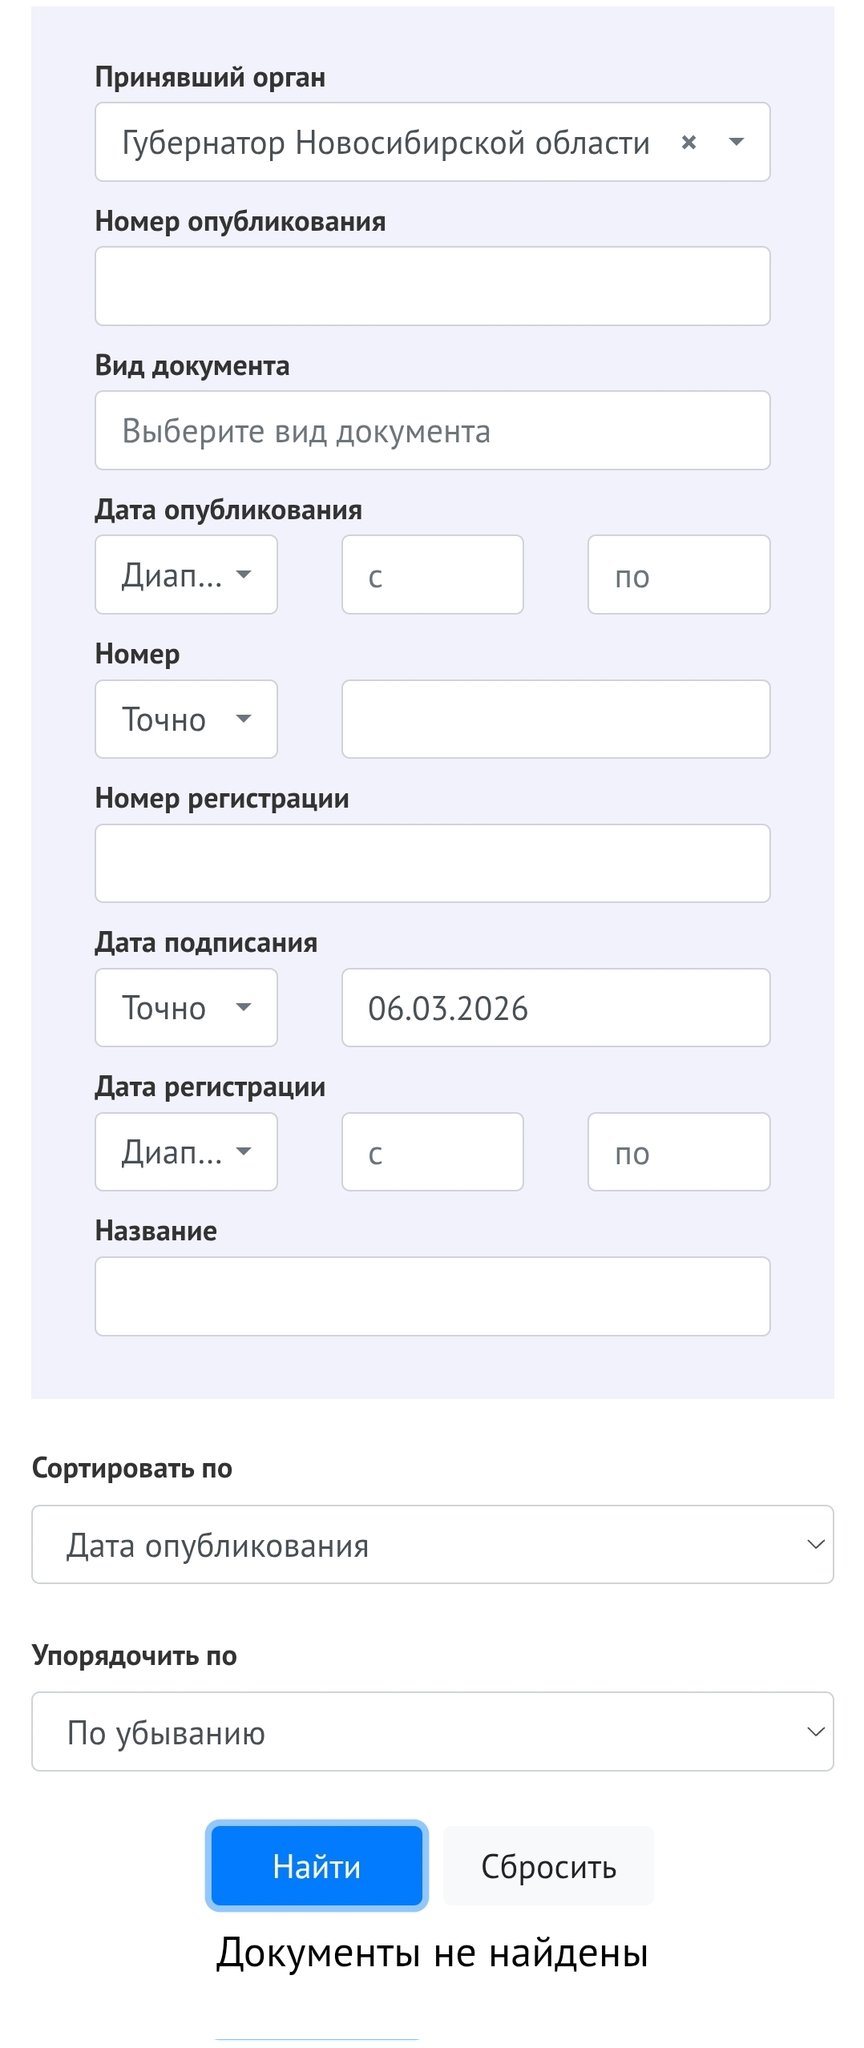Click the Дата регистрации end date field

coord(678,1152)
